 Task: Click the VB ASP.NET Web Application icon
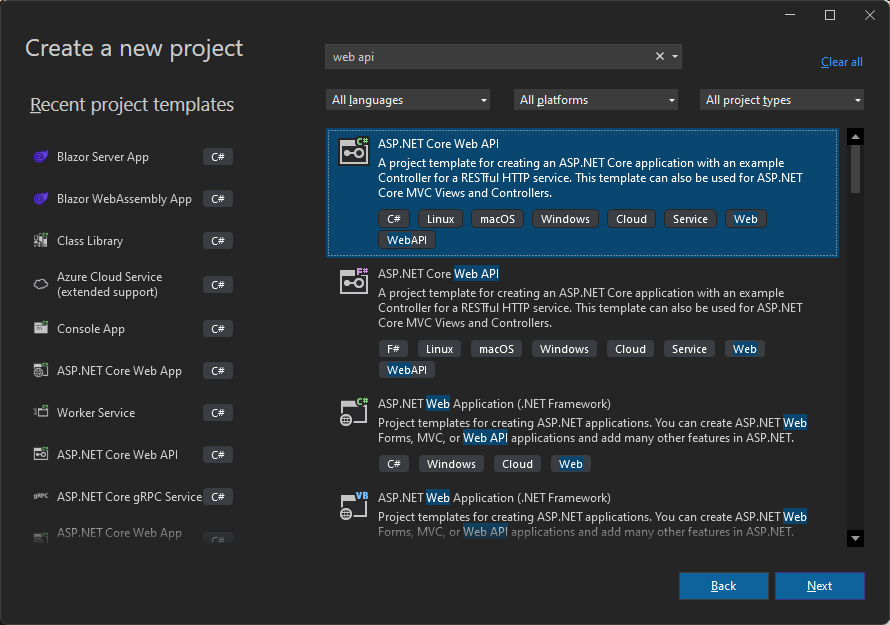coord(354,505)
